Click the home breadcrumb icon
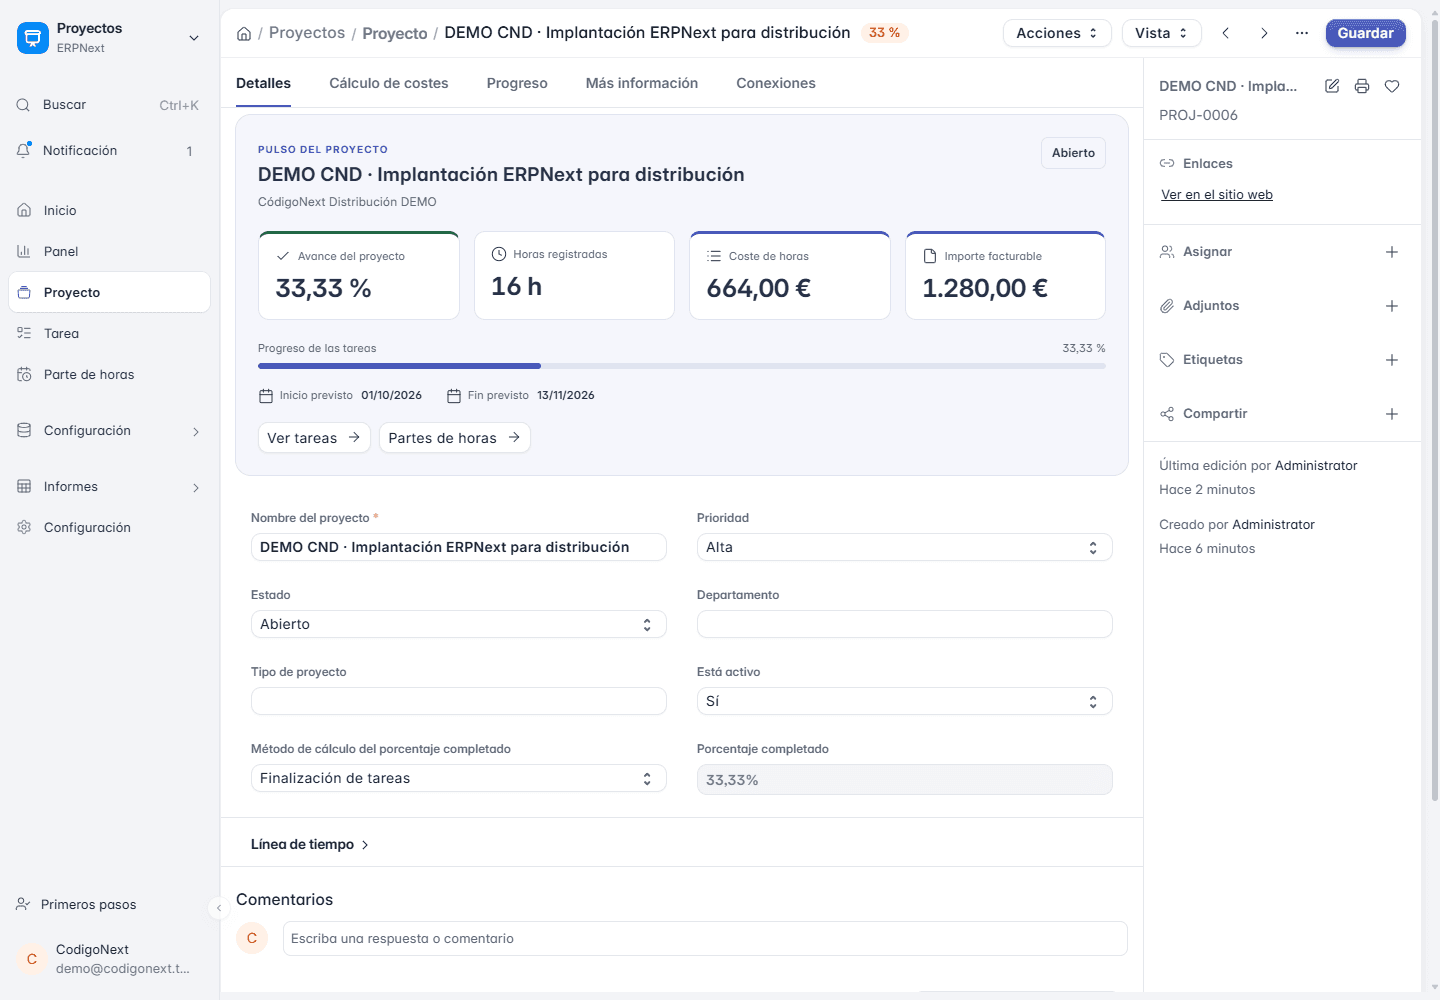Viewport: 1440px width, 1000px height. coord(244,34)
